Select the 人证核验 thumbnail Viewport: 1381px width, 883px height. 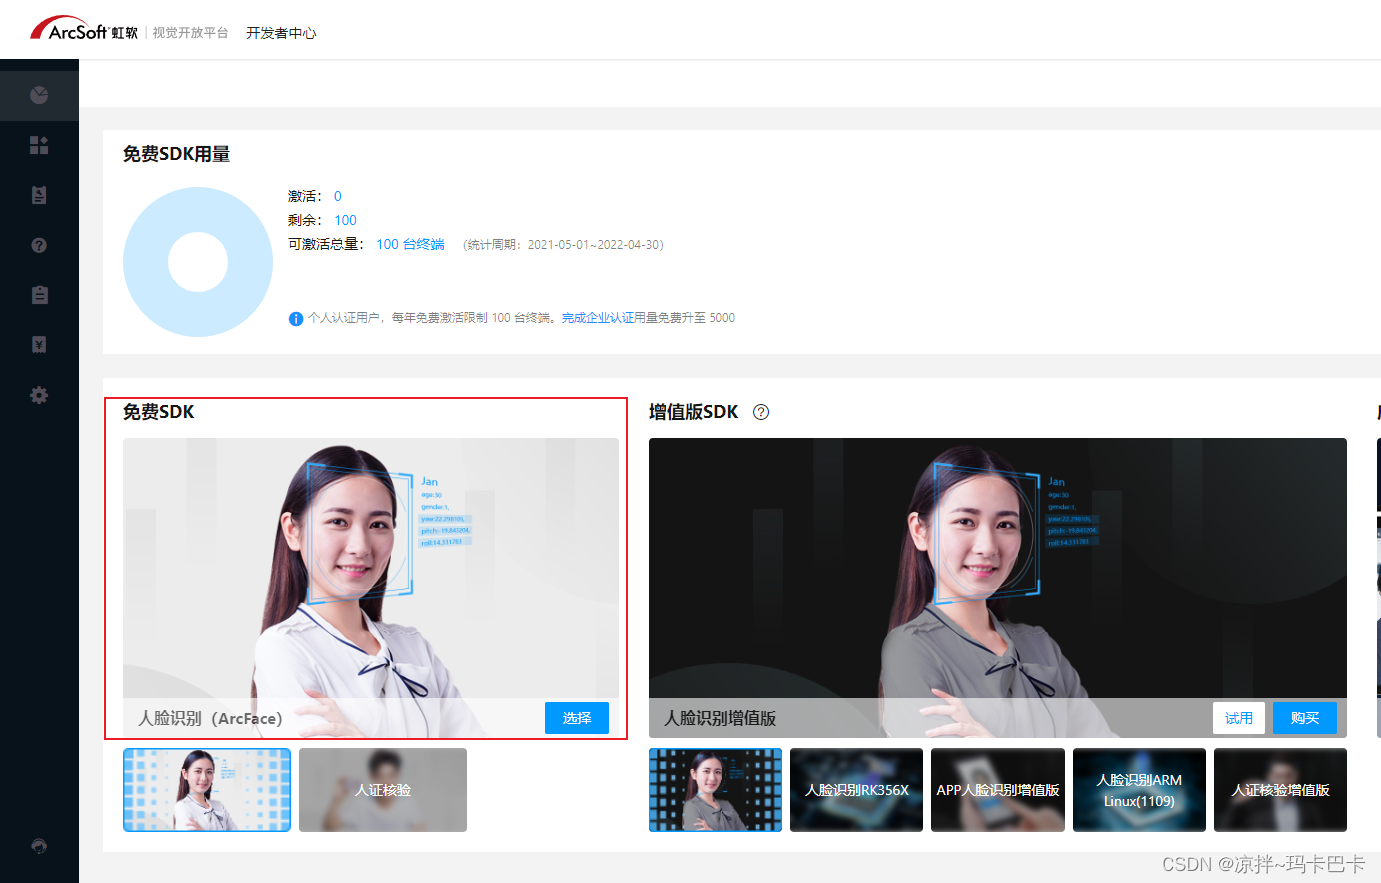coord(383,790)
